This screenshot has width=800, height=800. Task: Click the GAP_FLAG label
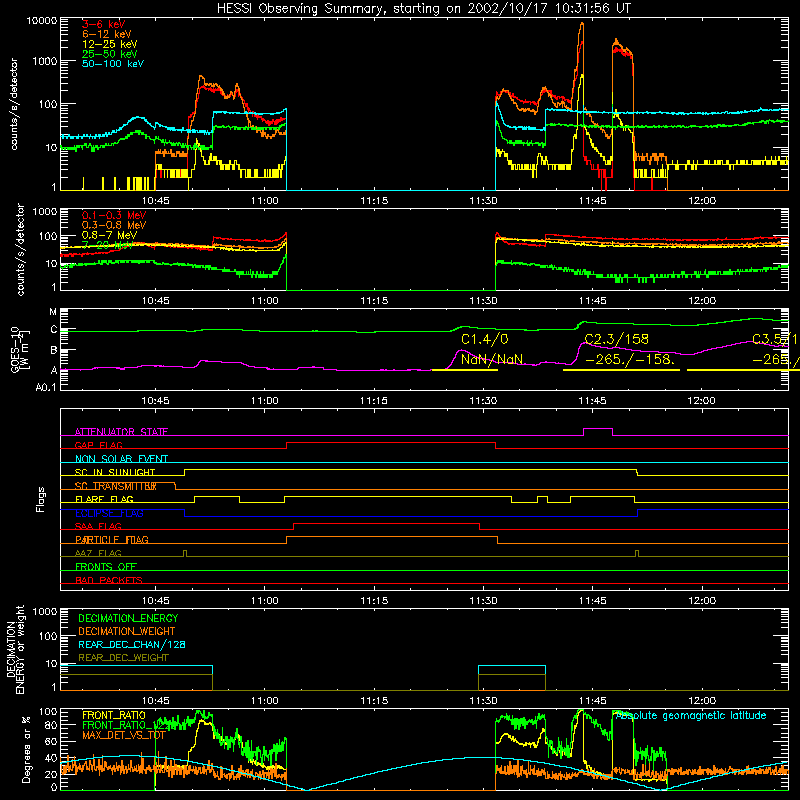(x=98, y=445)
